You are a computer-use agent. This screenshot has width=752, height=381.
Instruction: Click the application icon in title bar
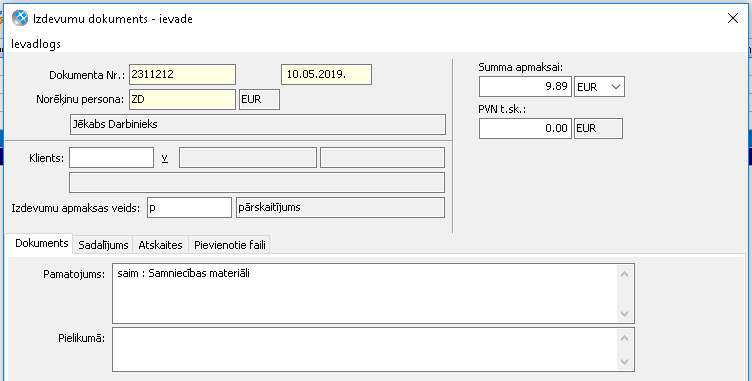(20, 18)
